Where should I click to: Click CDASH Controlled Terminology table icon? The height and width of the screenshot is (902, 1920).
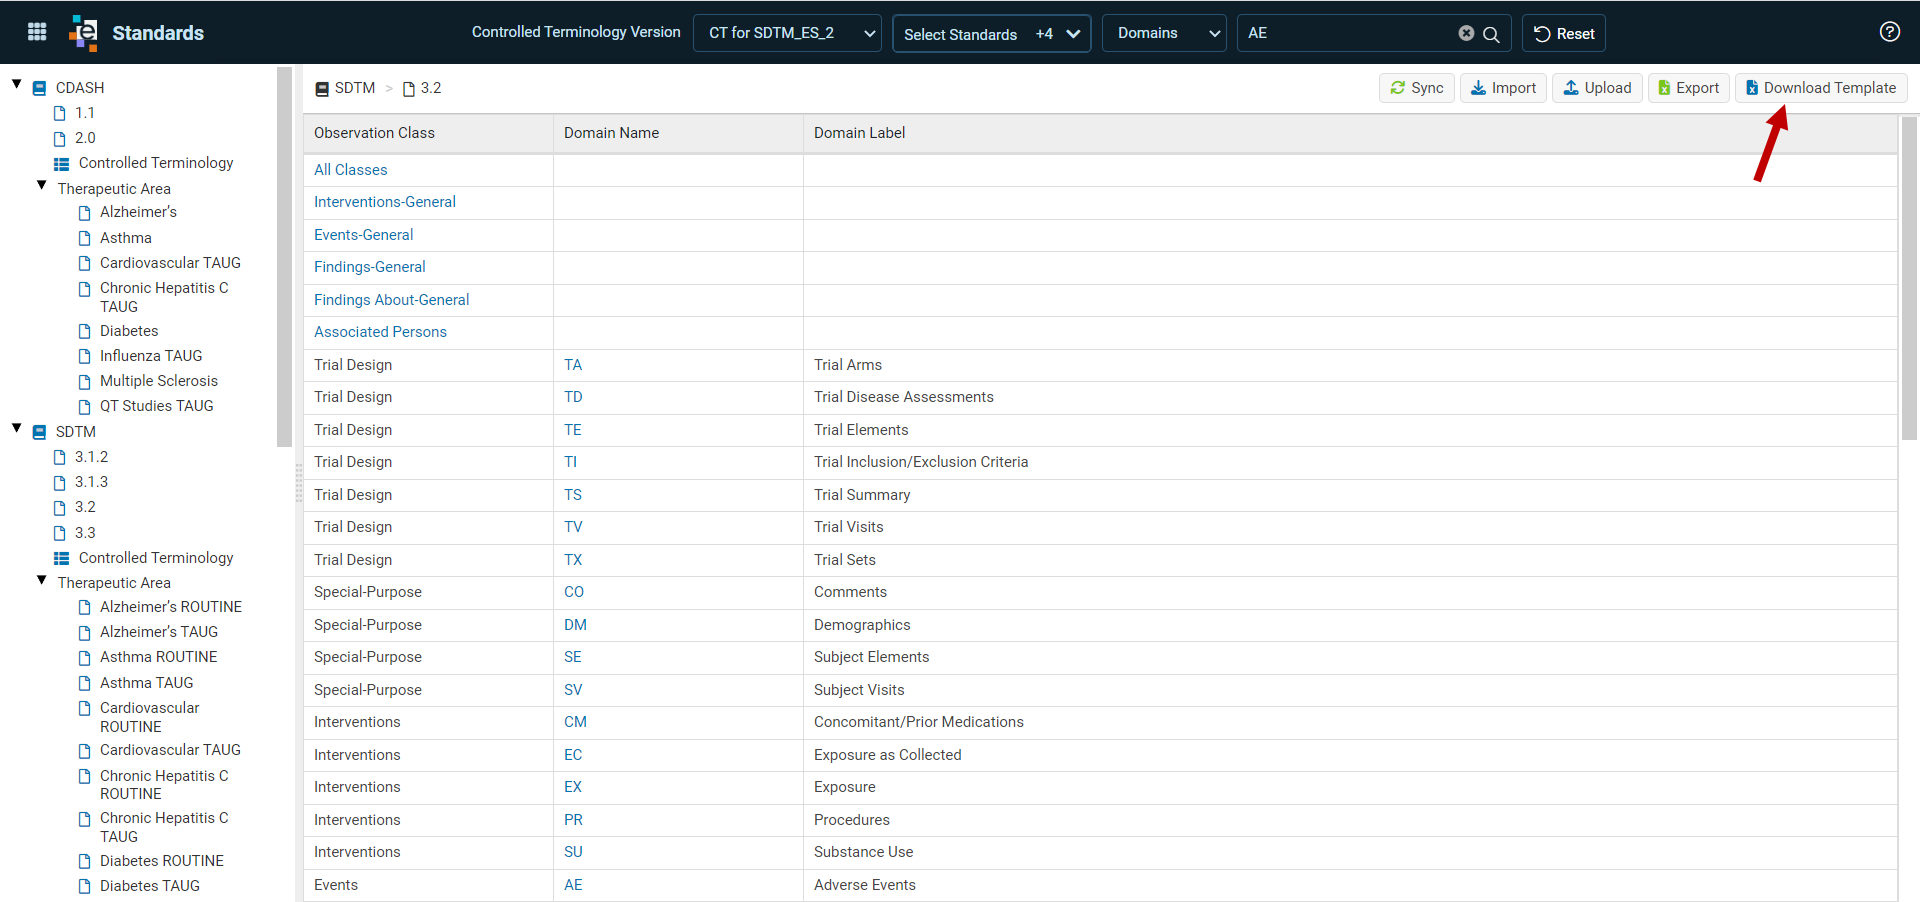click(x=61, y=163)
